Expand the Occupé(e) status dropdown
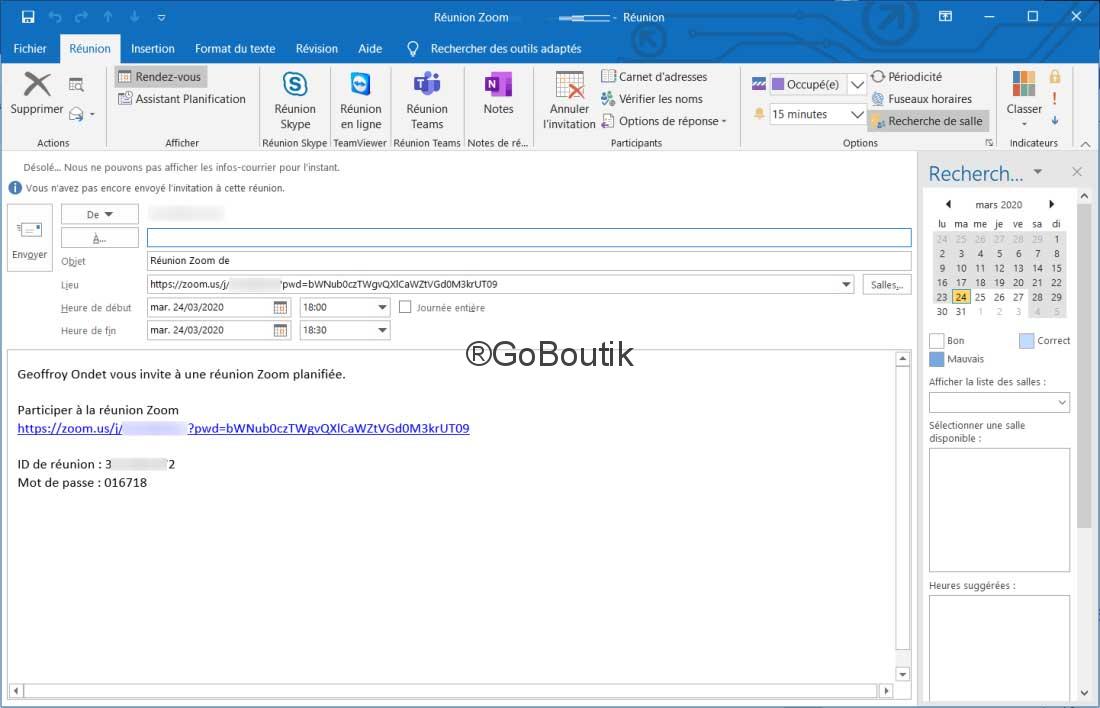 click(857, 84)
